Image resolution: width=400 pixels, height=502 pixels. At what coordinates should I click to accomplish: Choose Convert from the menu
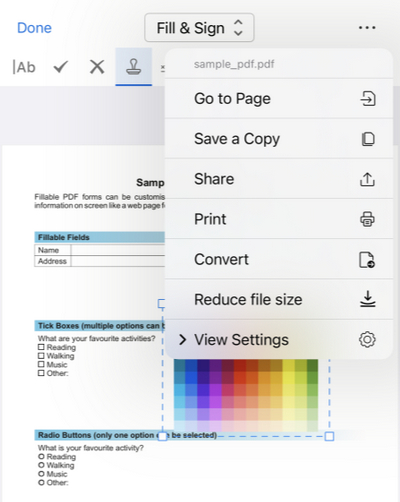[279, 259]
